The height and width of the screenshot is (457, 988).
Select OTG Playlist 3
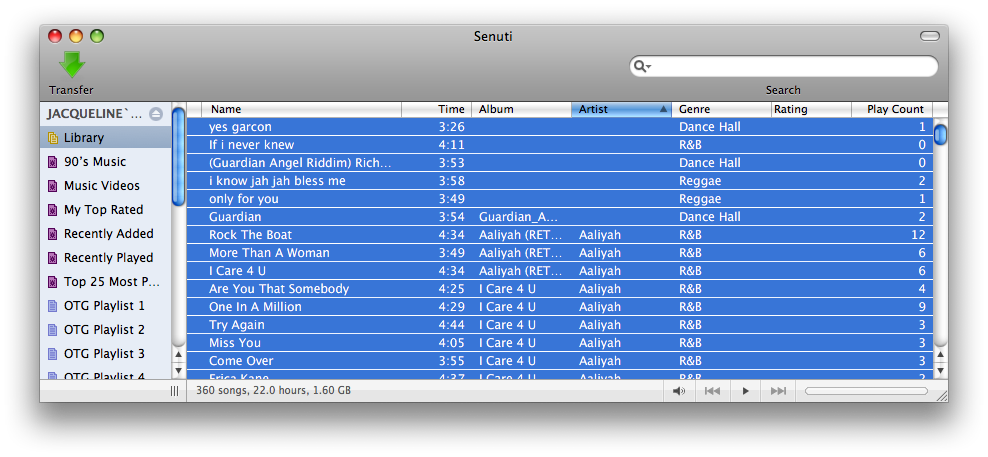click(x=106, y=353)
